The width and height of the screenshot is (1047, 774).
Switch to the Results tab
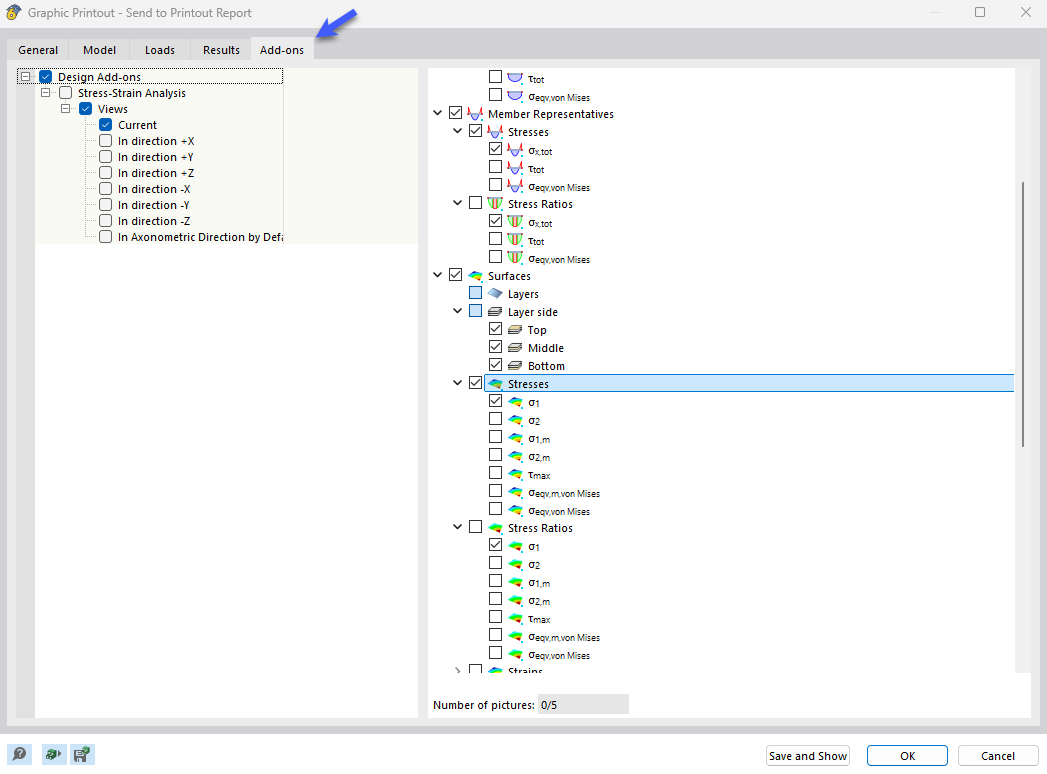[220, 49]
